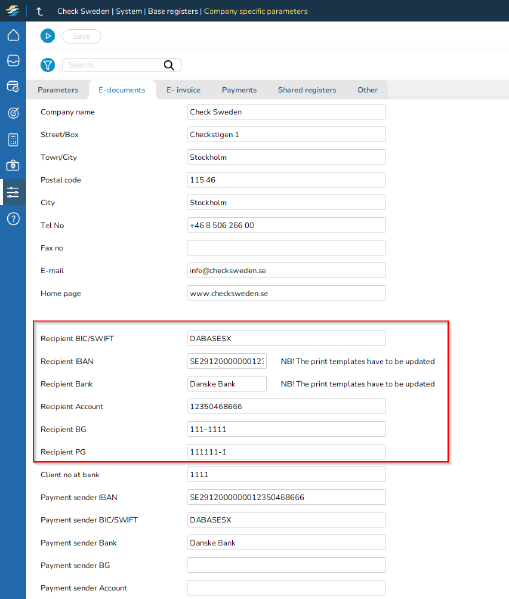Edit the City field
Image resolution: width=509 pixels, height=599 pixels.
coord(286,202)
